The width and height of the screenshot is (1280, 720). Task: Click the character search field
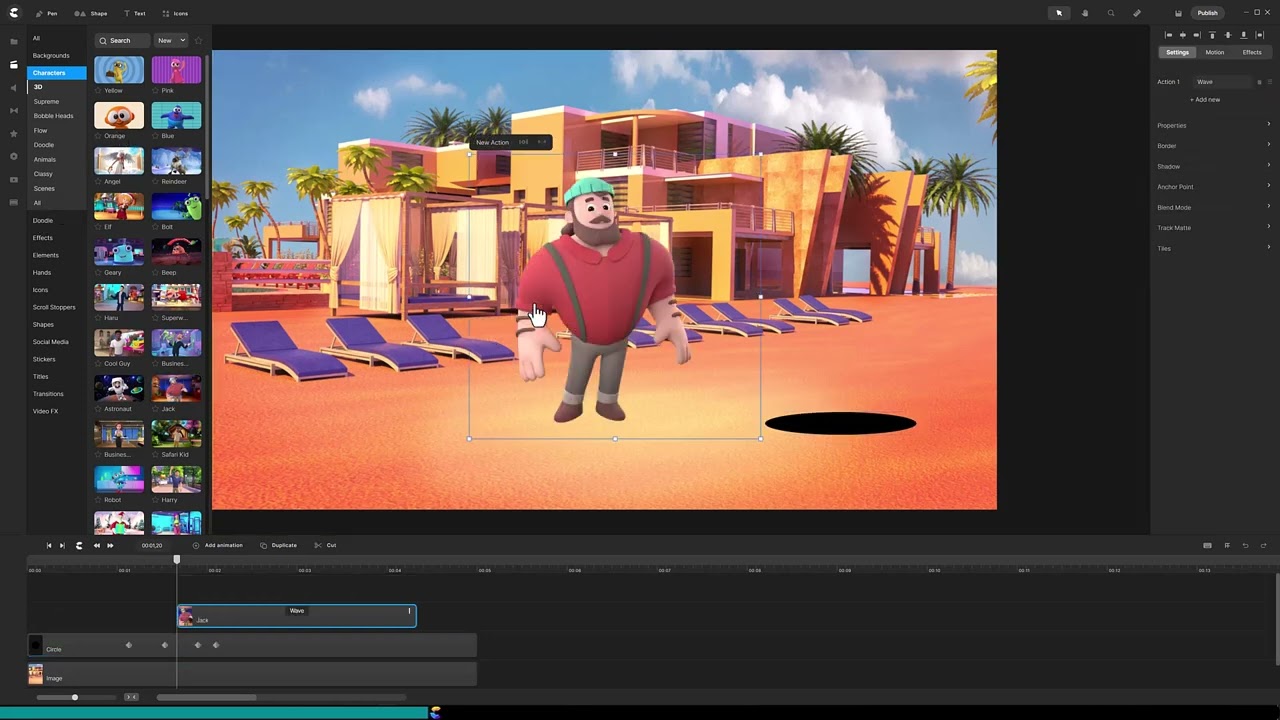click(x=122, y=40)
